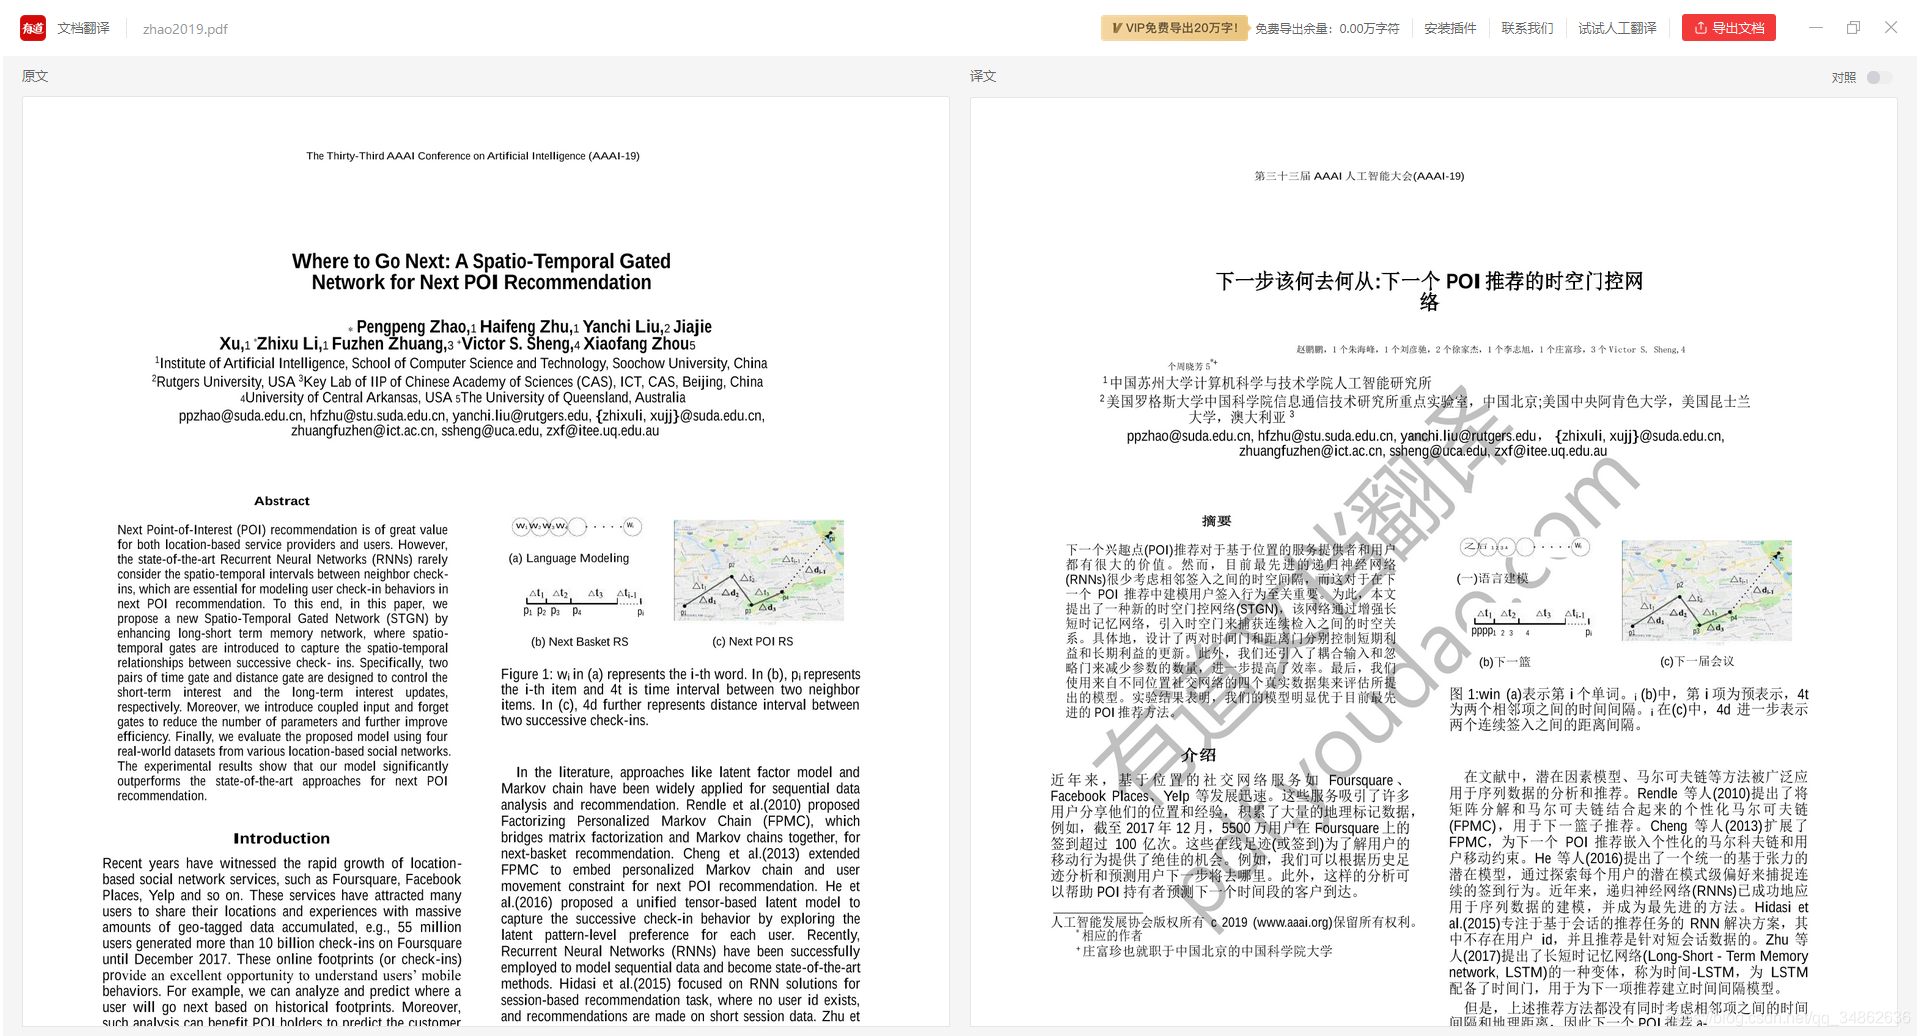The width and height of the screenshot is (1920, 1036).
Task: Click the AAAI conference header in original
Action: click(x=473, y=156)
